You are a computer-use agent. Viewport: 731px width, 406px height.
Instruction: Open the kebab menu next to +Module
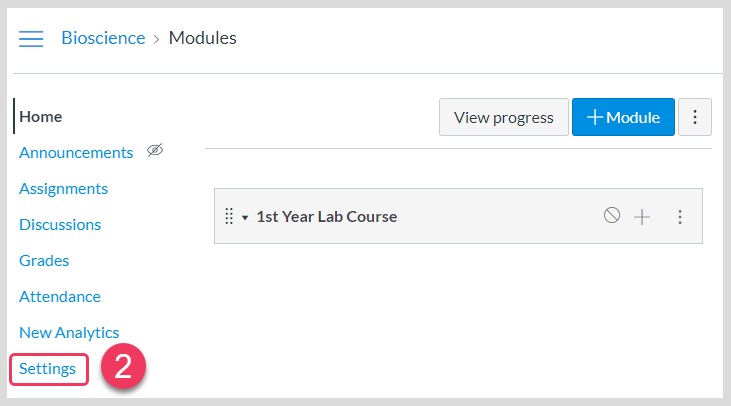(695, 117)
